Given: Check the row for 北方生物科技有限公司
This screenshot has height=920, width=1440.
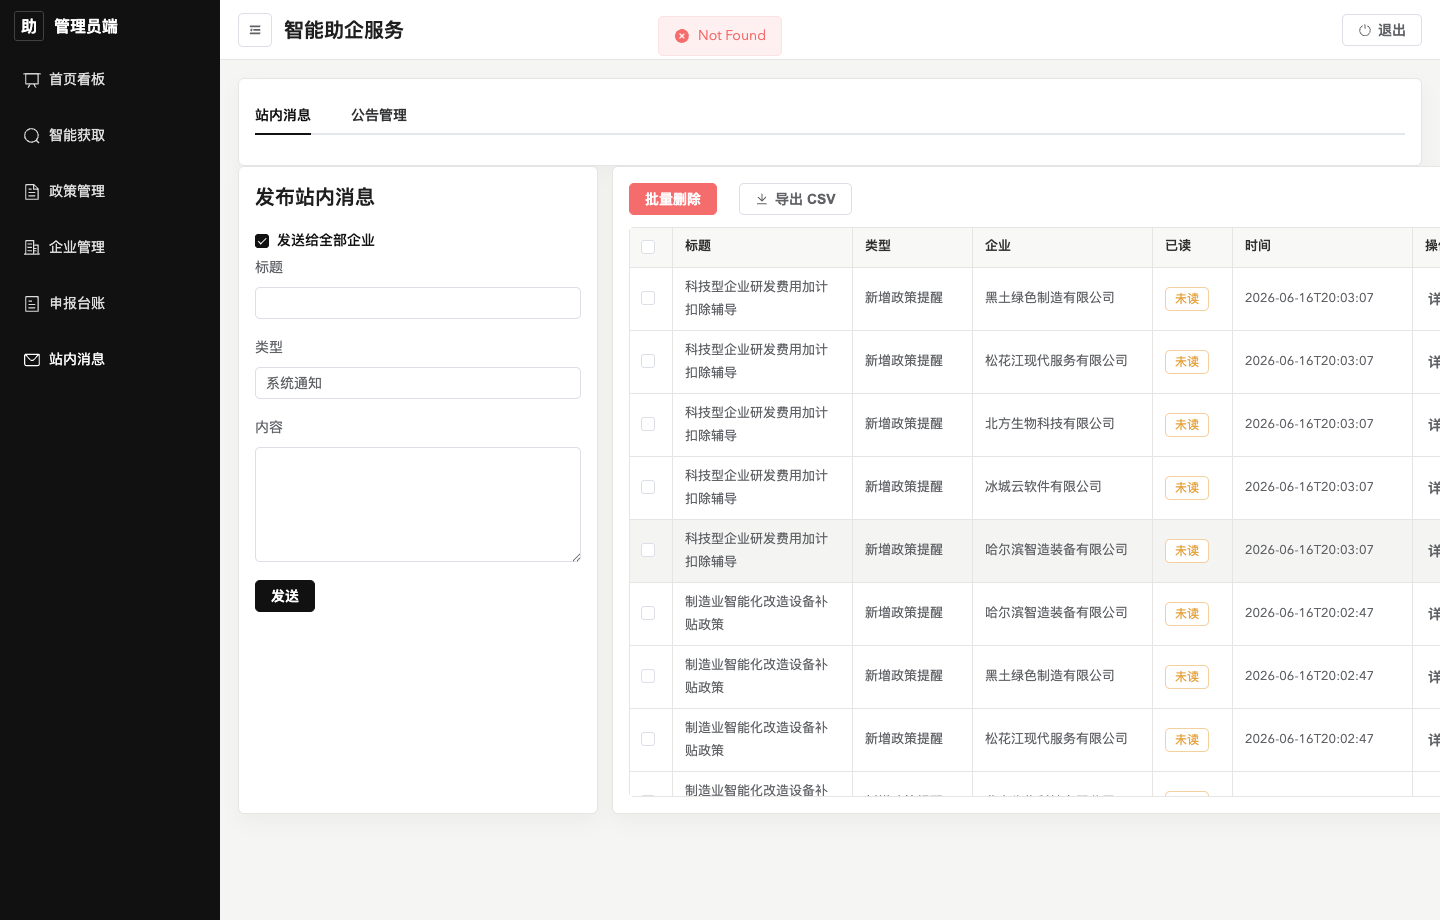Looking at the screenshot, I should click(648, 424).
